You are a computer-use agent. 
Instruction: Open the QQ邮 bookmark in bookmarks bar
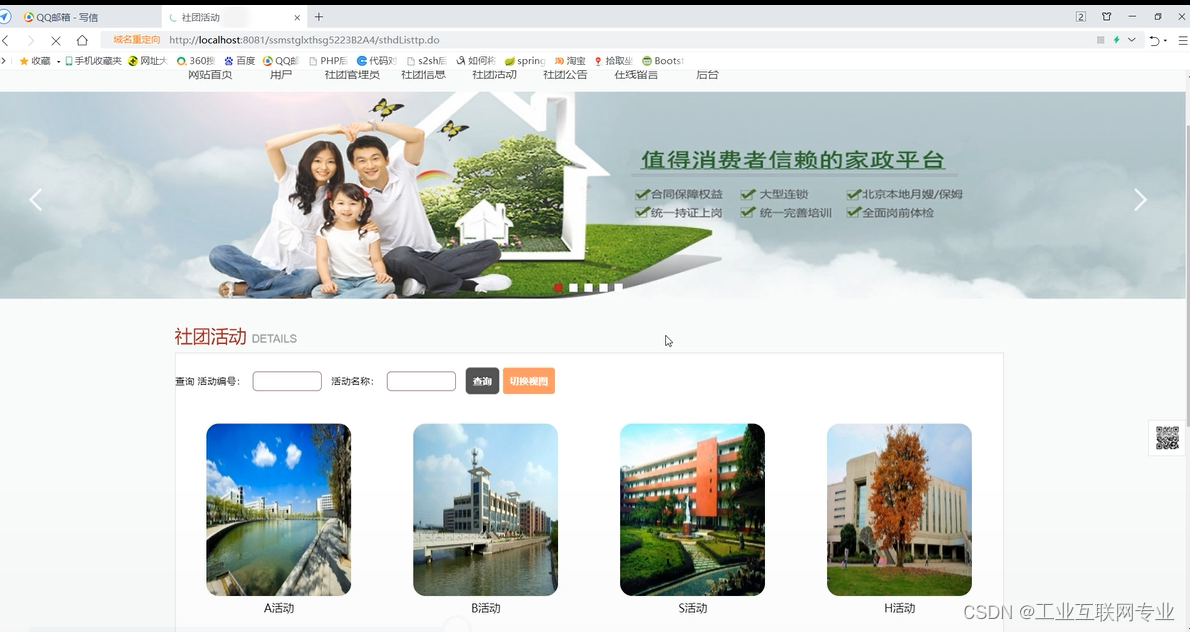click(281, 61)
